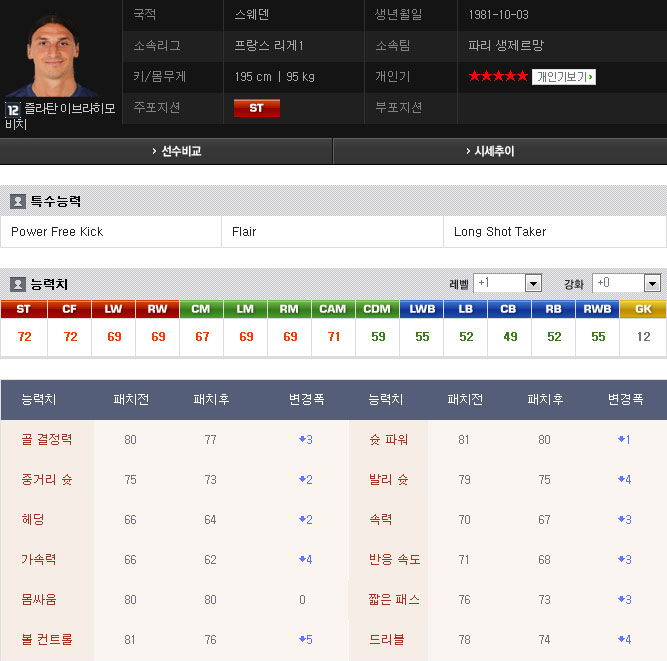Click the CM position header
This screenshot has height=661, width=667.
(201, 309)
